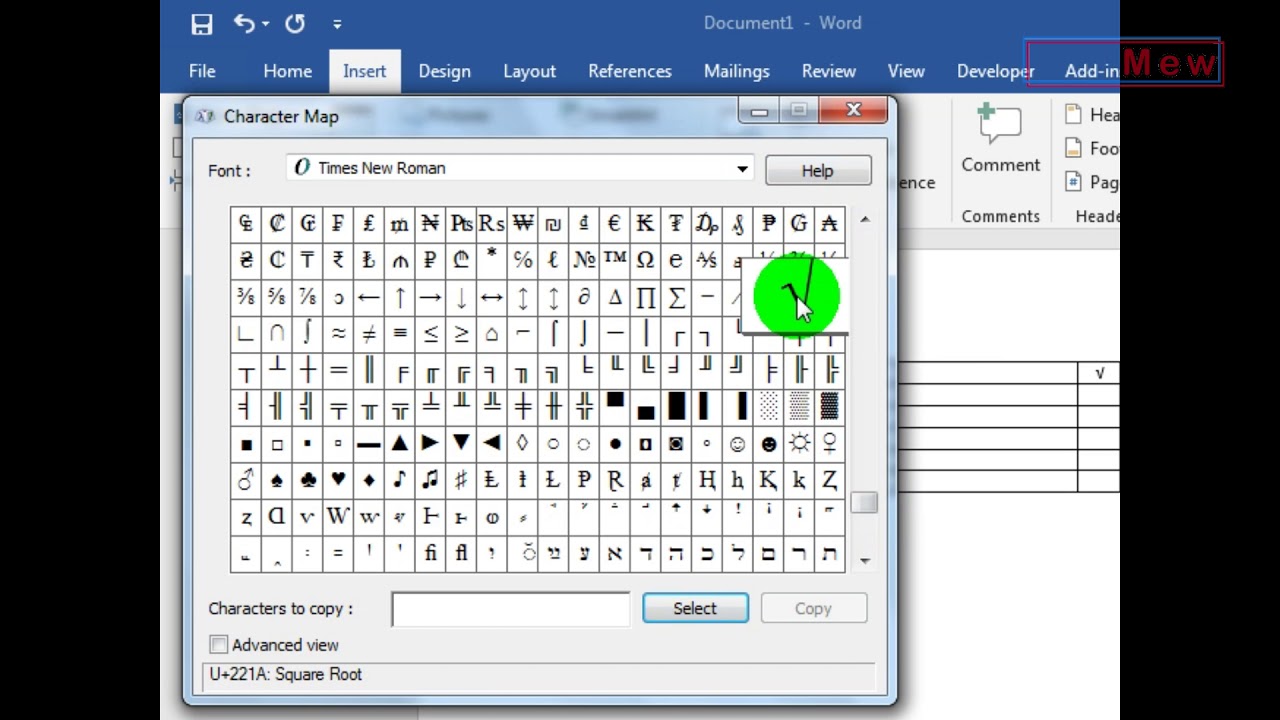
Task: Click the Redo icon in quick access toolbar
Action: pos(295,23)
